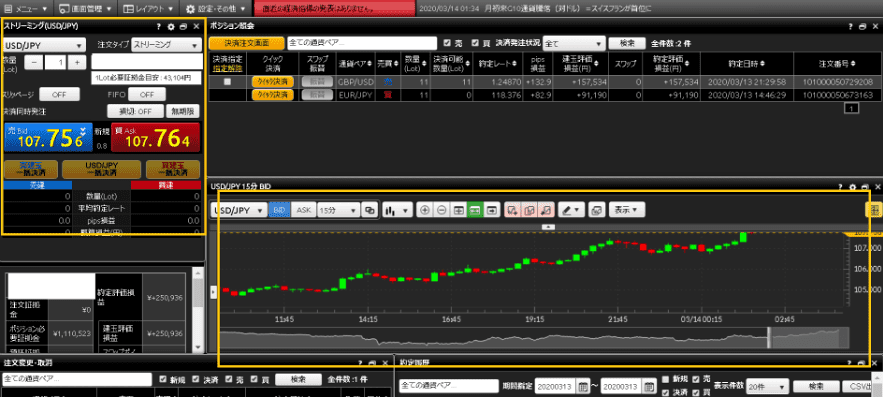The image size is (883, 397).
Task: Click the chart overview range slider handle
Action: tap(769, 337)
